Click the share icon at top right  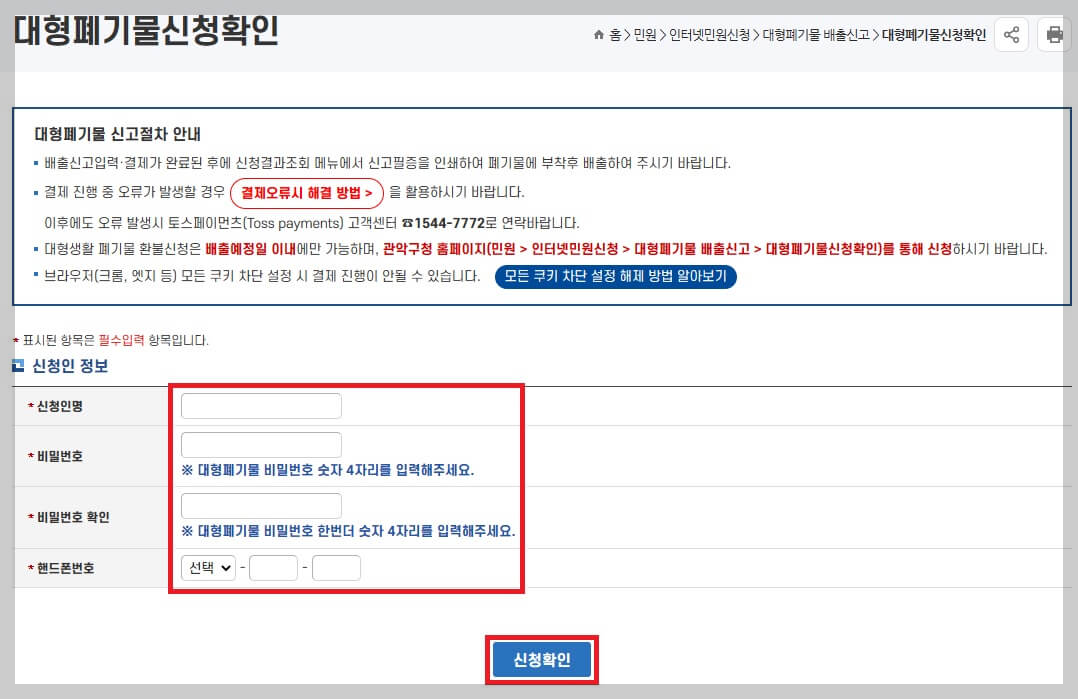click(x=1011, y=34)
